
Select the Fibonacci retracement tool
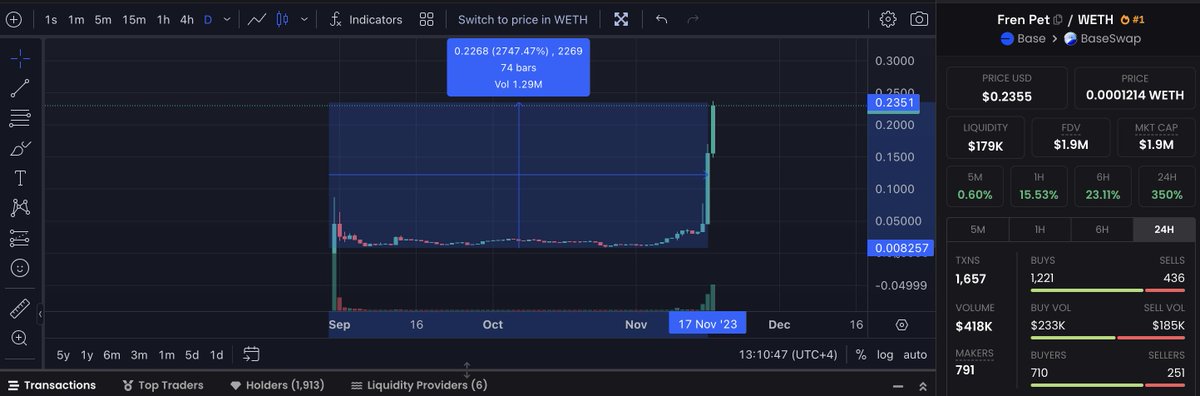click(19, 118)
